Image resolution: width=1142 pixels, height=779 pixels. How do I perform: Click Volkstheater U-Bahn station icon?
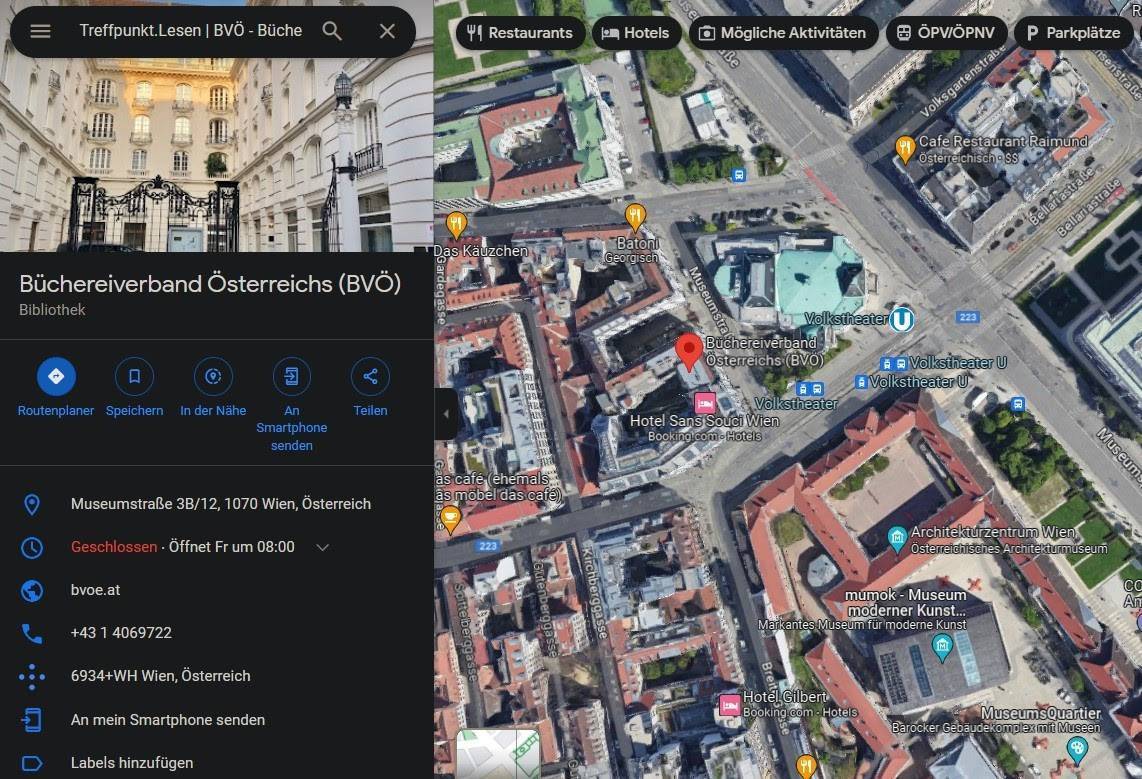click(902, 320)
